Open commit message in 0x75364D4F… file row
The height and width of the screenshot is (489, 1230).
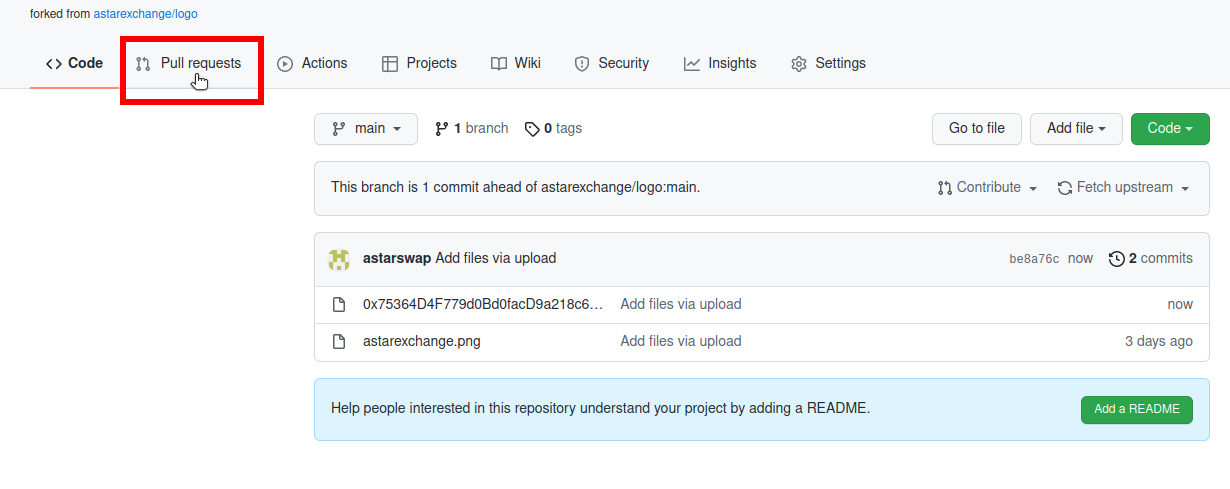pos(681,304)
